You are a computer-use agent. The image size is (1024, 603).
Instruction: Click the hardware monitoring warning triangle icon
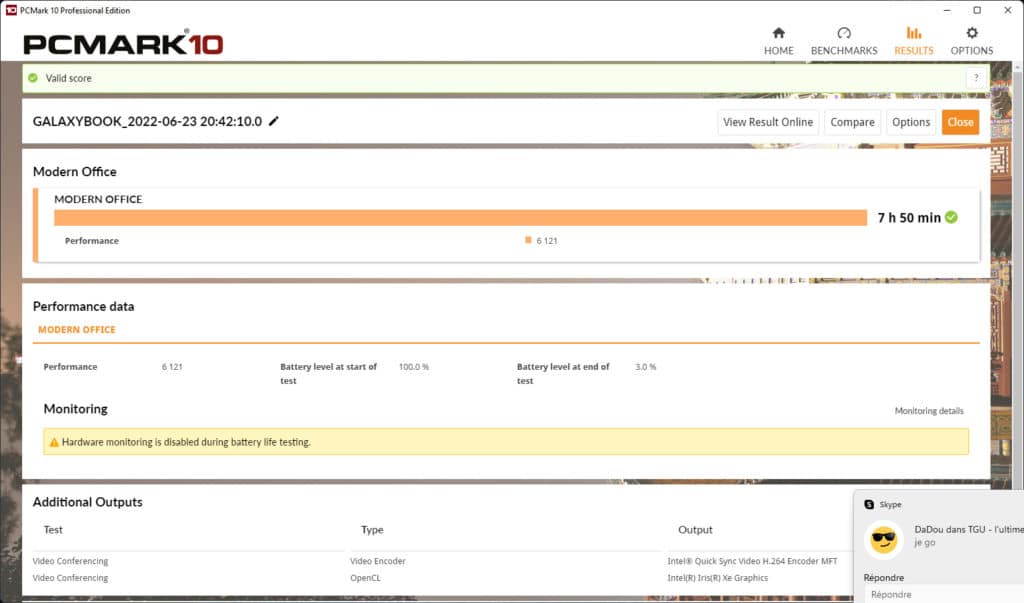click(x=54, y=442)
